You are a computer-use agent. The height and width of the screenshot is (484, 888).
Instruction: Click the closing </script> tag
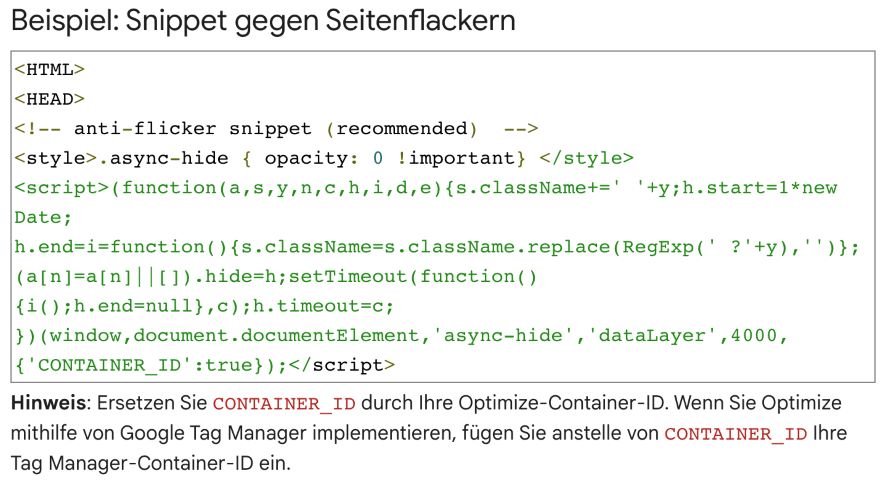click(x=351, y=365)
